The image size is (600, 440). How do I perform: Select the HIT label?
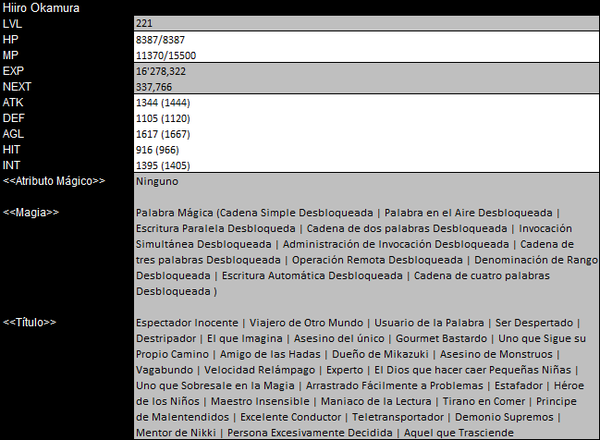click(x=11, y=149)
